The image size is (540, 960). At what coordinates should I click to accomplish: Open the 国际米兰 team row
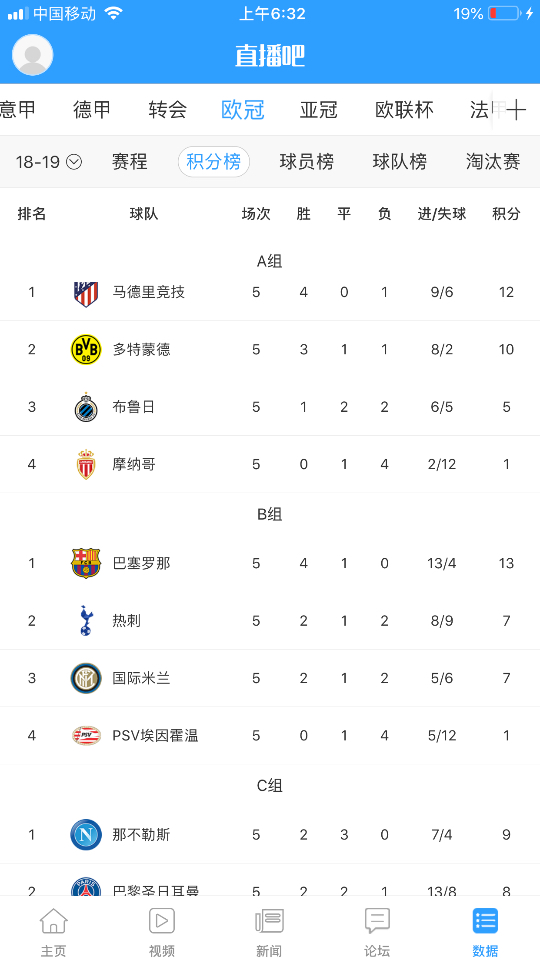pyautogui.click(x=270, y=678)
